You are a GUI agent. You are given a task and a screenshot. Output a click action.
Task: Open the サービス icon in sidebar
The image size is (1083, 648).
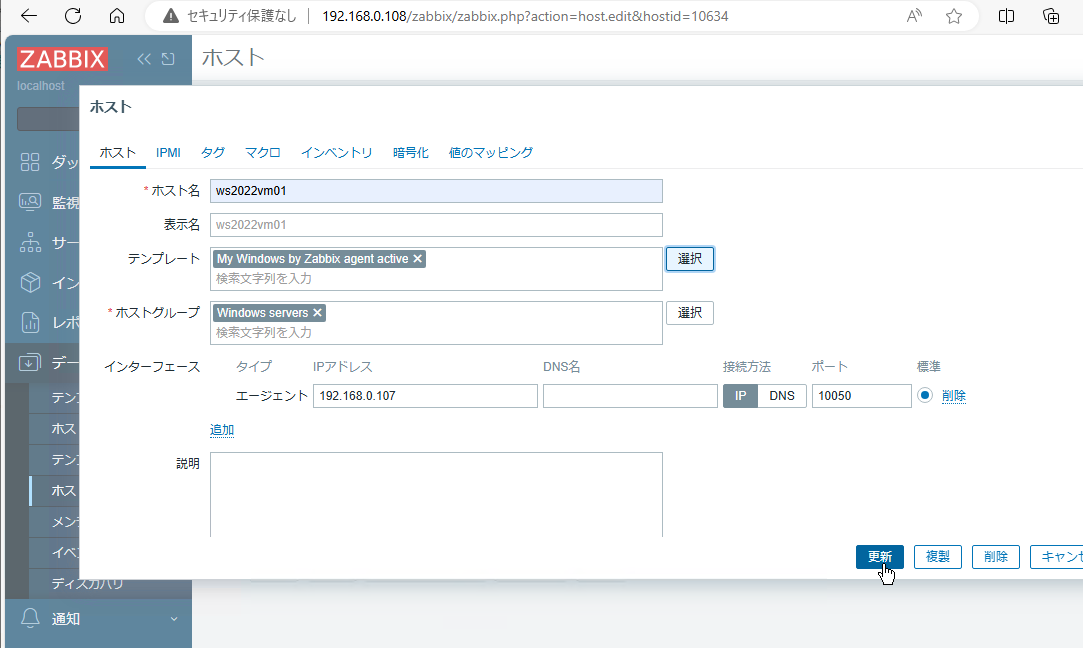coord(31,242)
